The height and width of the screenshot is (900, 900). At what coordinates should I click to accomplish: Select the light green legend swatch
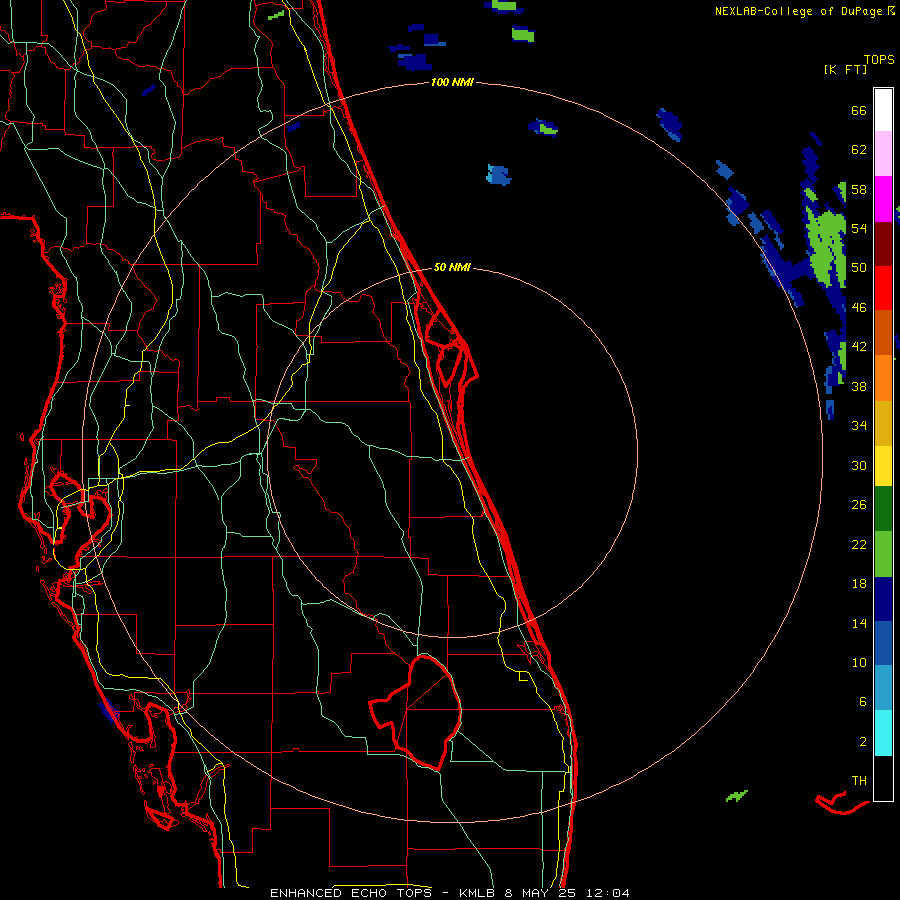click(883, 554)
